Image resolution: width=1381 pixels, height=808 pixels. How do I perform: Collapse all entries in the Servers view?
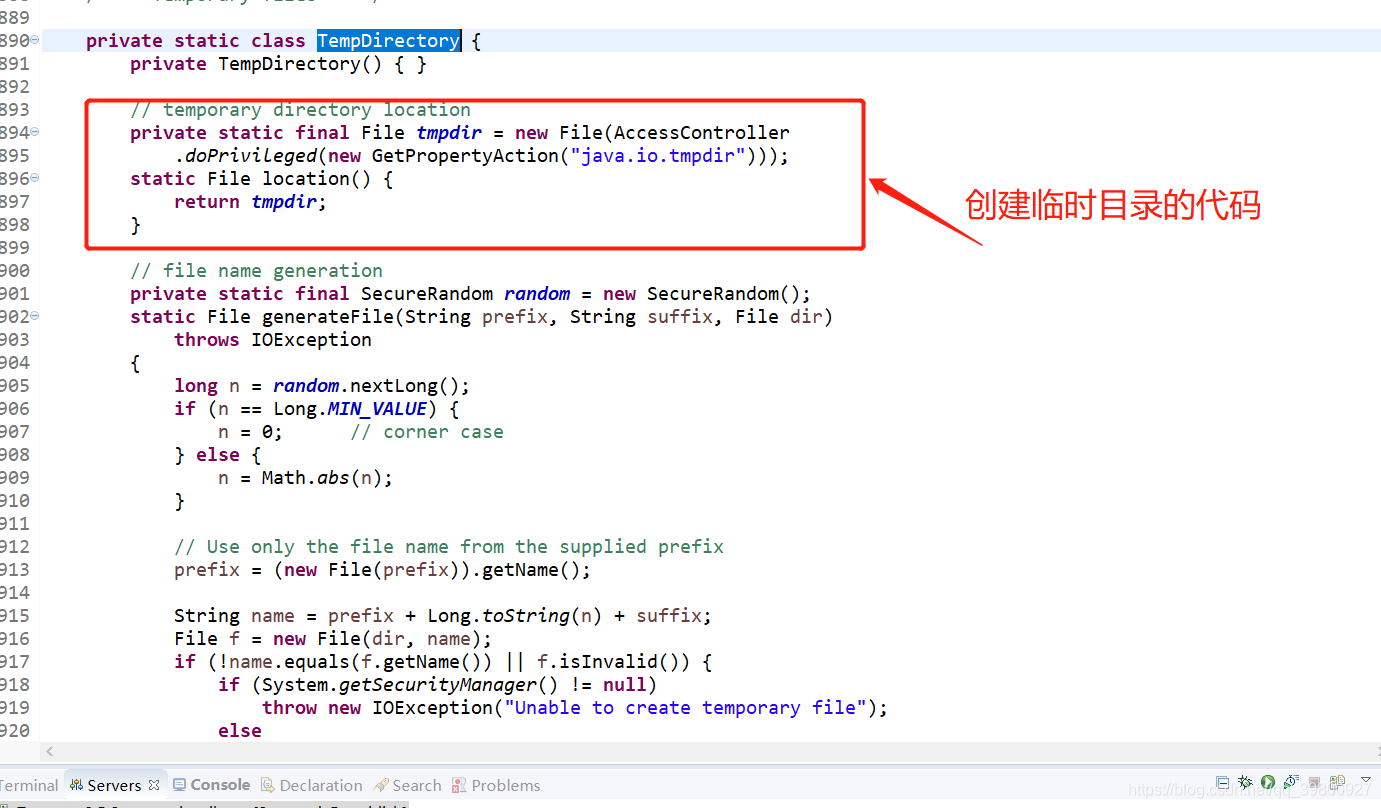[x=1222, y=785]
